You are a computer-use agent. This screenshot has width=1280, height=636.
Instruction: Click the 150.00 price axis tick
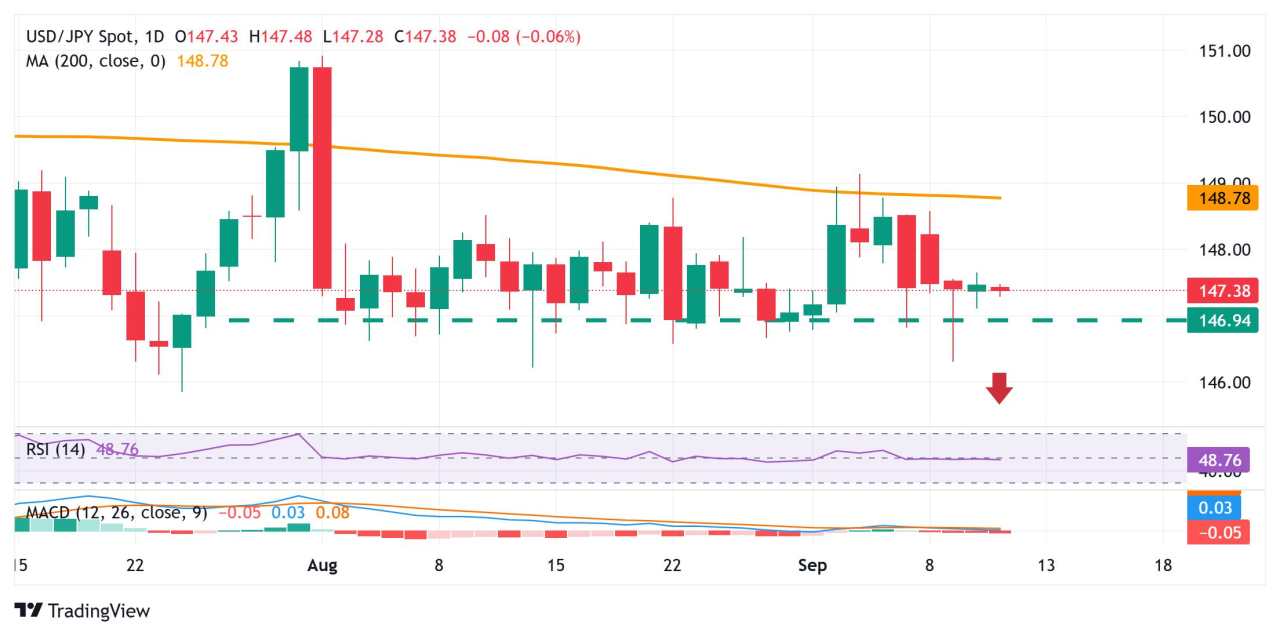tap(1225, 117)
